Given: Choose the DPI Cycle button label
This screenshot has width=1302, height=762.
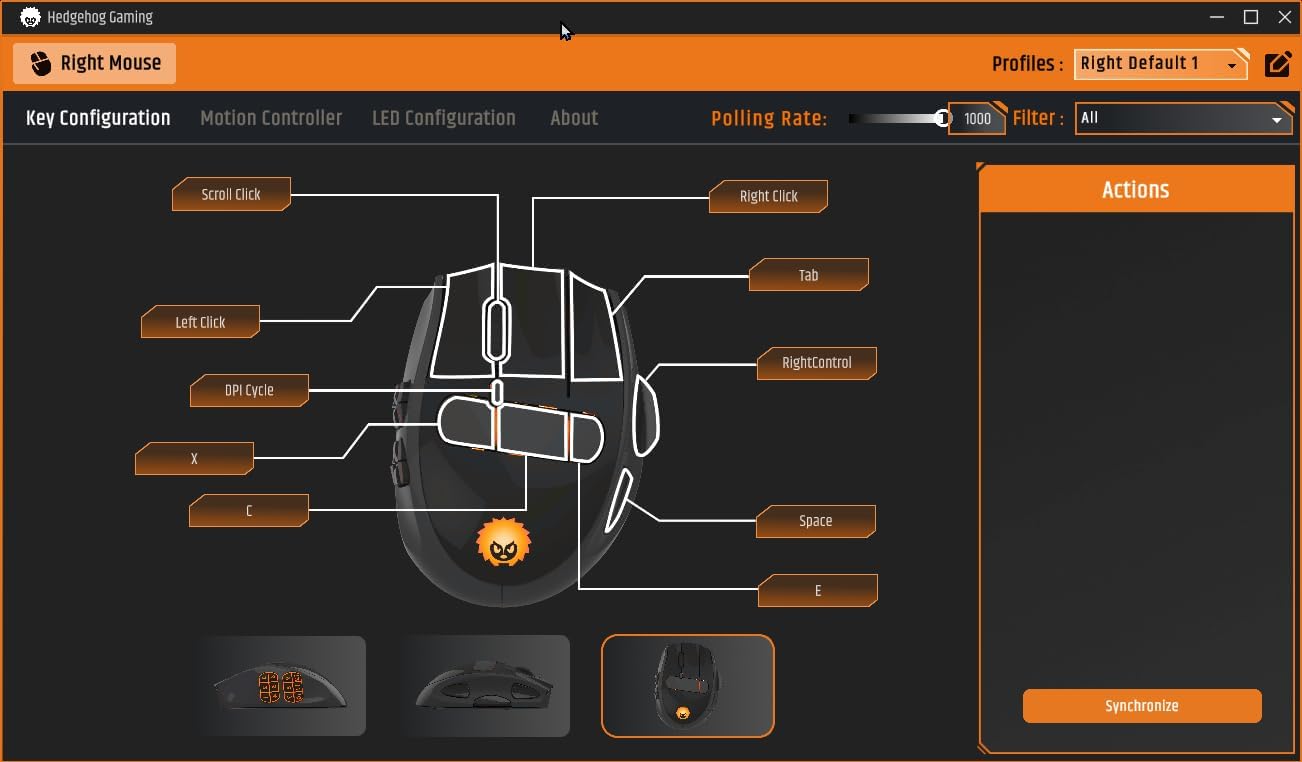Looking at the screenshot, I should tap(249, 390).
